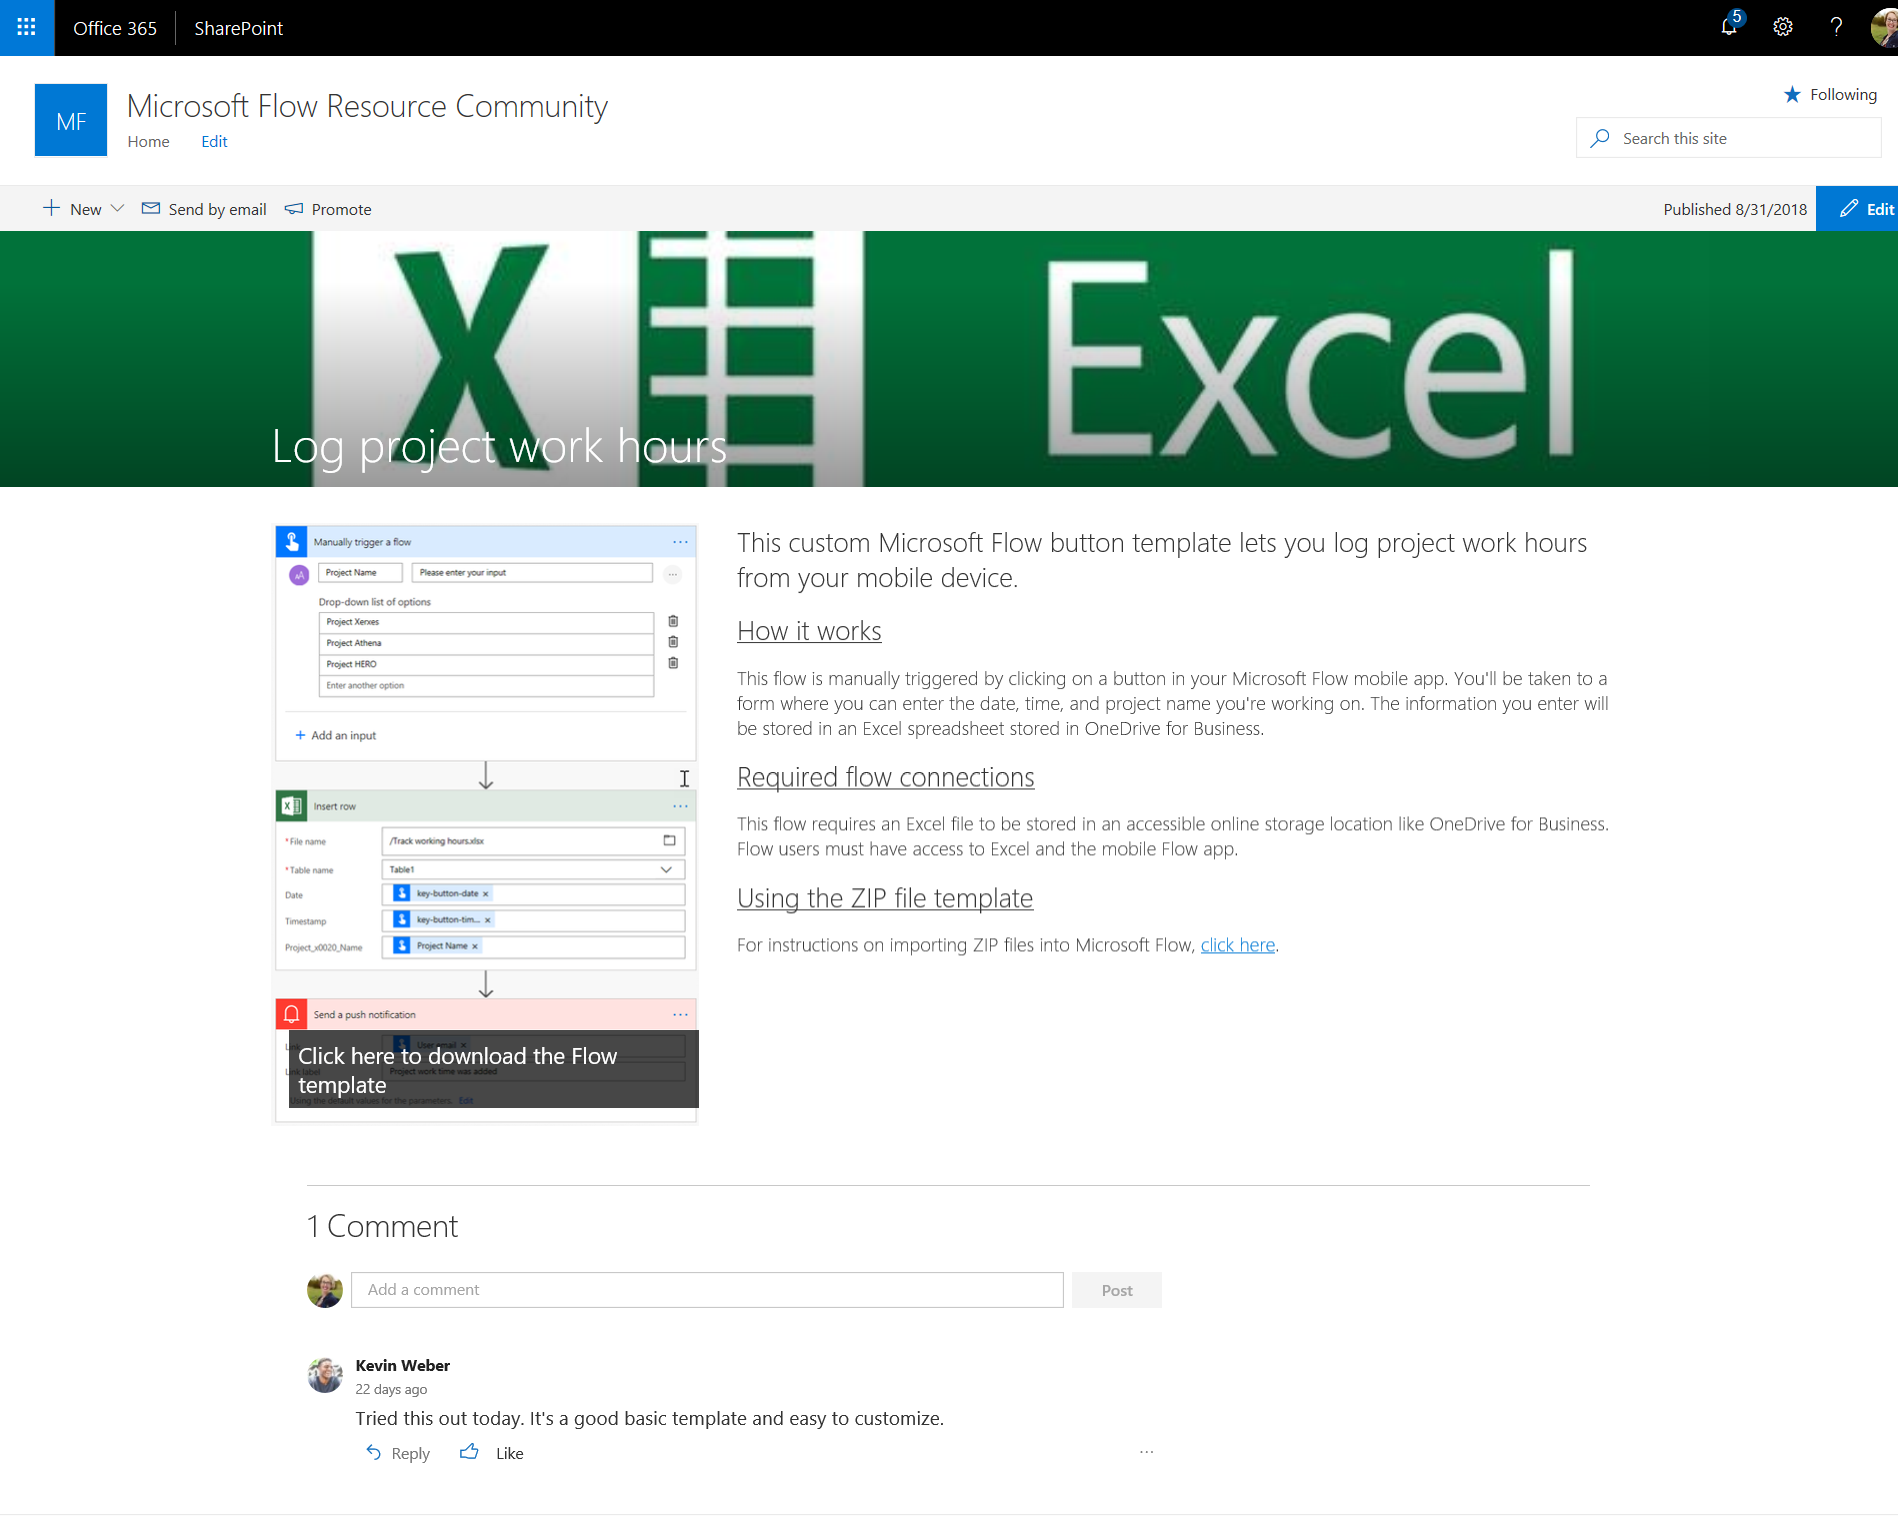Viewport: 1898px width, 1517px height.
Task: Click the MF site logo tile
Action: click(x=71, y=120)
